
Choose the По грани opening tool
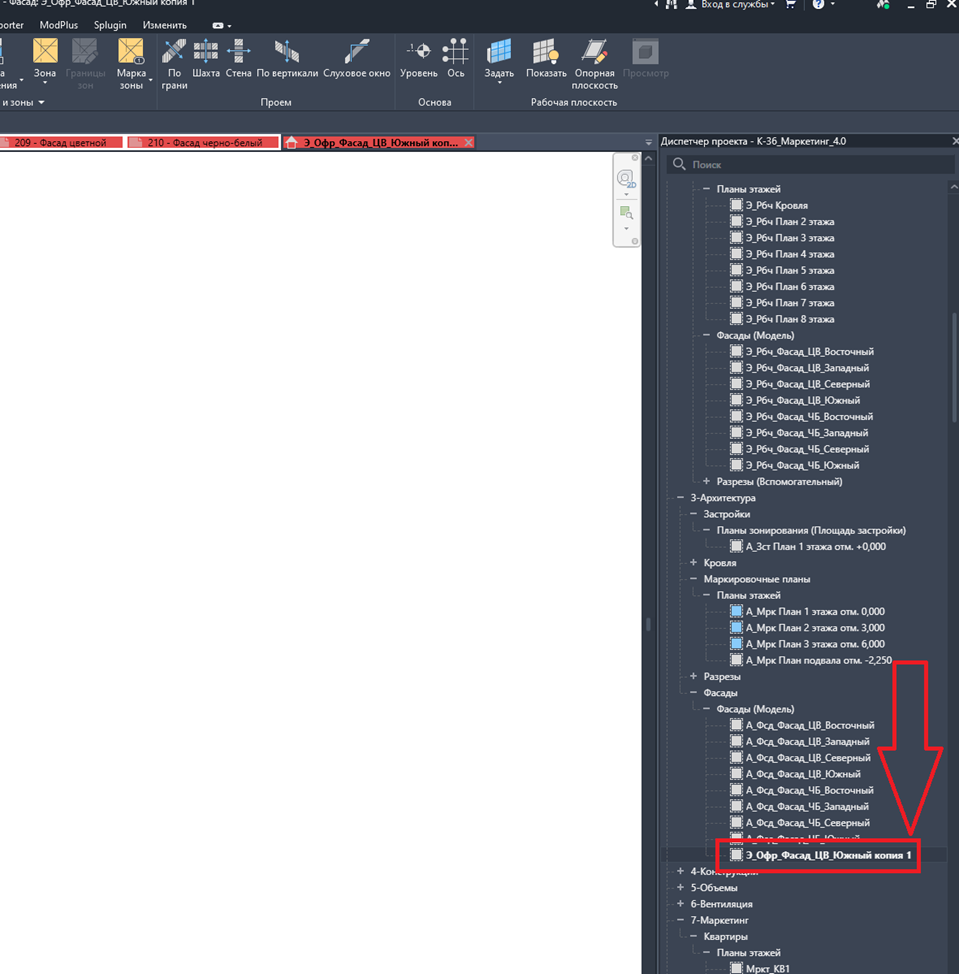(x=174, y=63)
